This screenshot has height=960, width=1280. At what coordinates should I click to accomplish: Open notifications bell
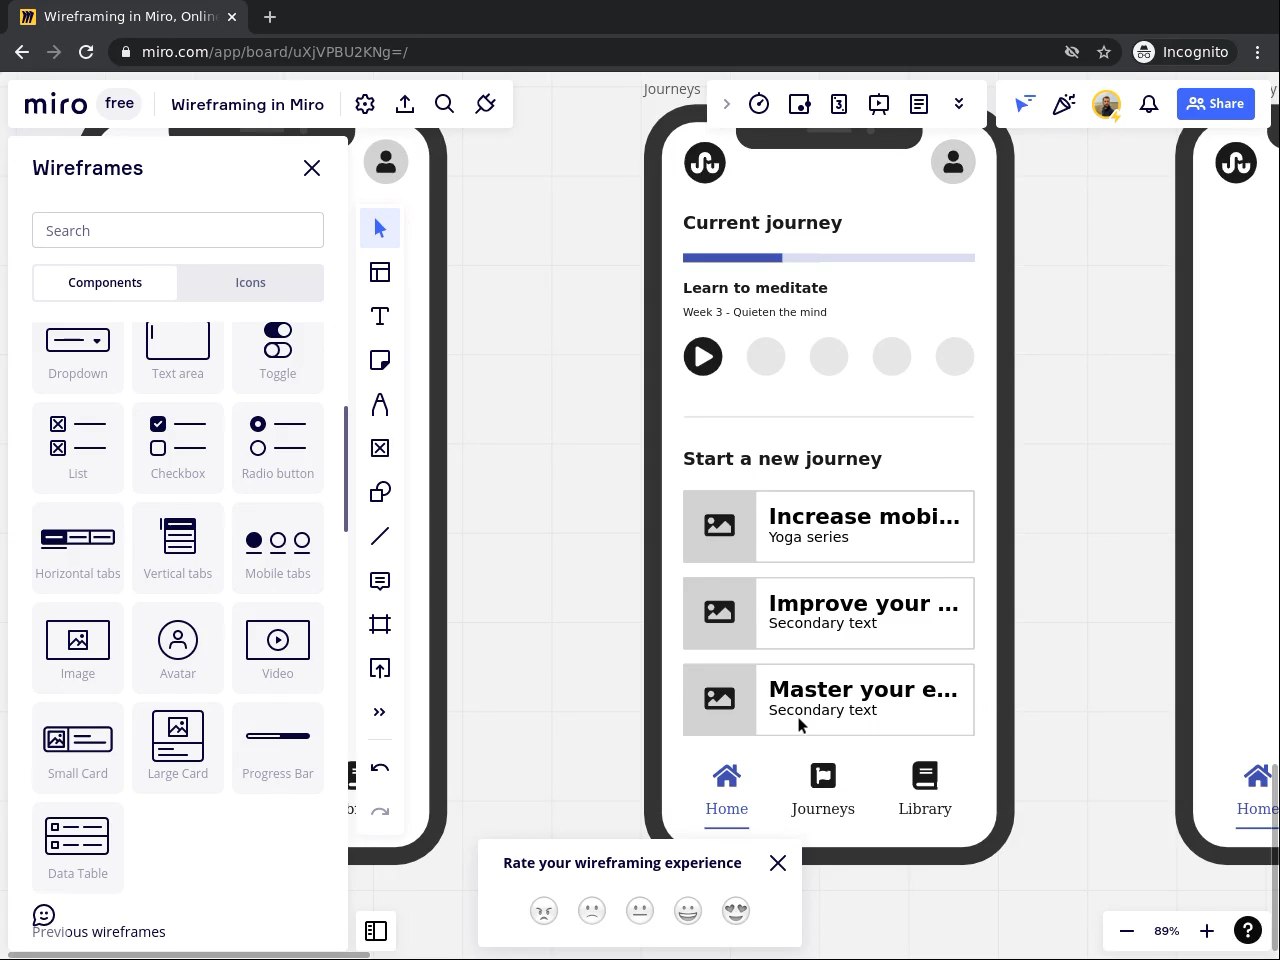tap(1149, 104)
